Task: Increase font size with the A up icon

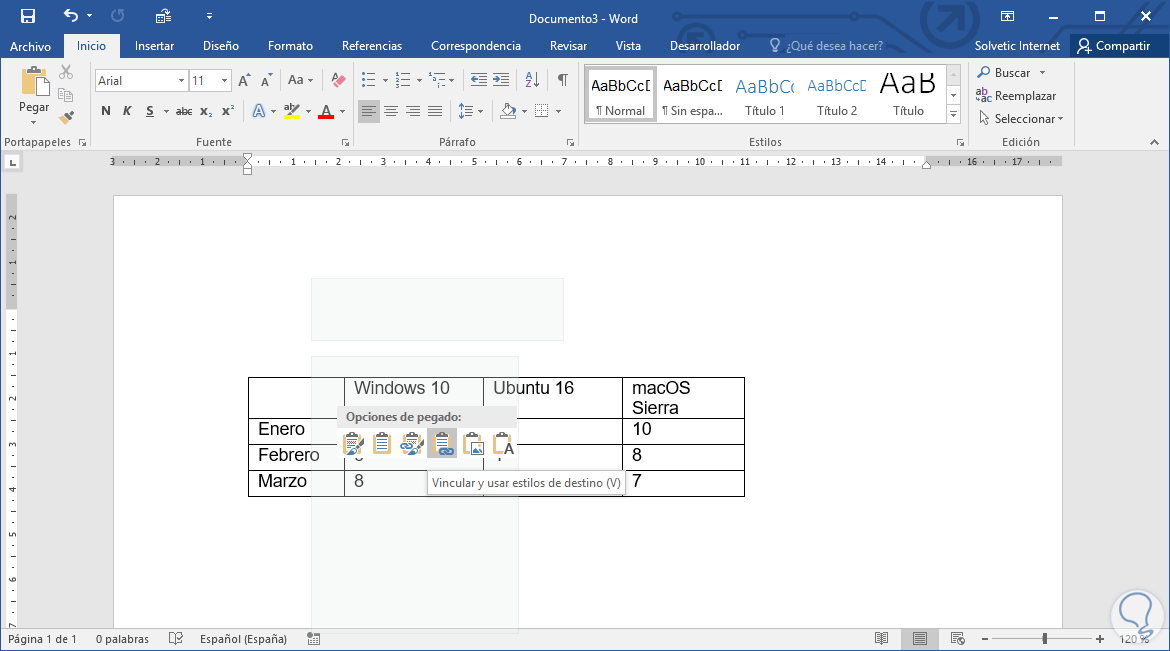Action: click(x=244, y=81)
